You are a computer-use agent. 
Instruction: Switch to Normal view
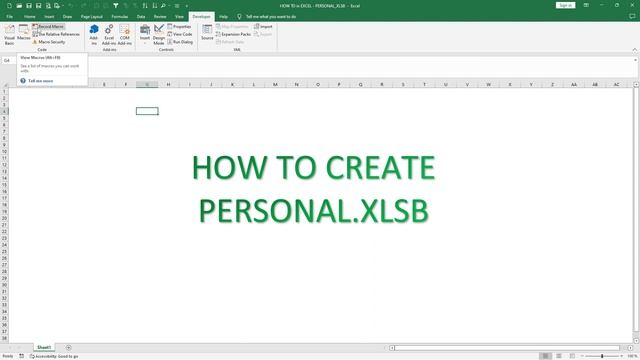click(x=545, y=356)
